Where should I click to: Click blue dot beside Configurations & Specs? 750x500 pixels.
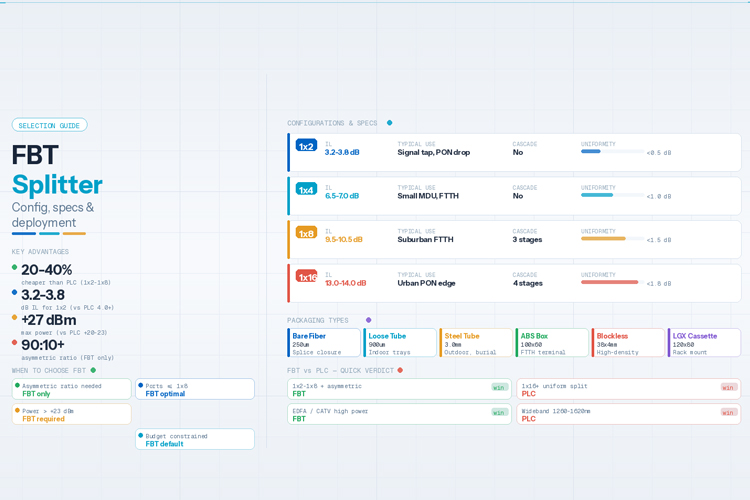[390, 123]
